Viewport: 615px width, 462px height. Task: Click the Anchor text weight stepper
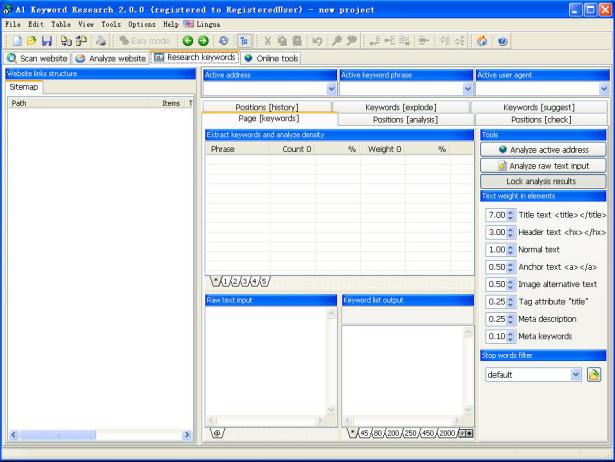pos(510,267)
